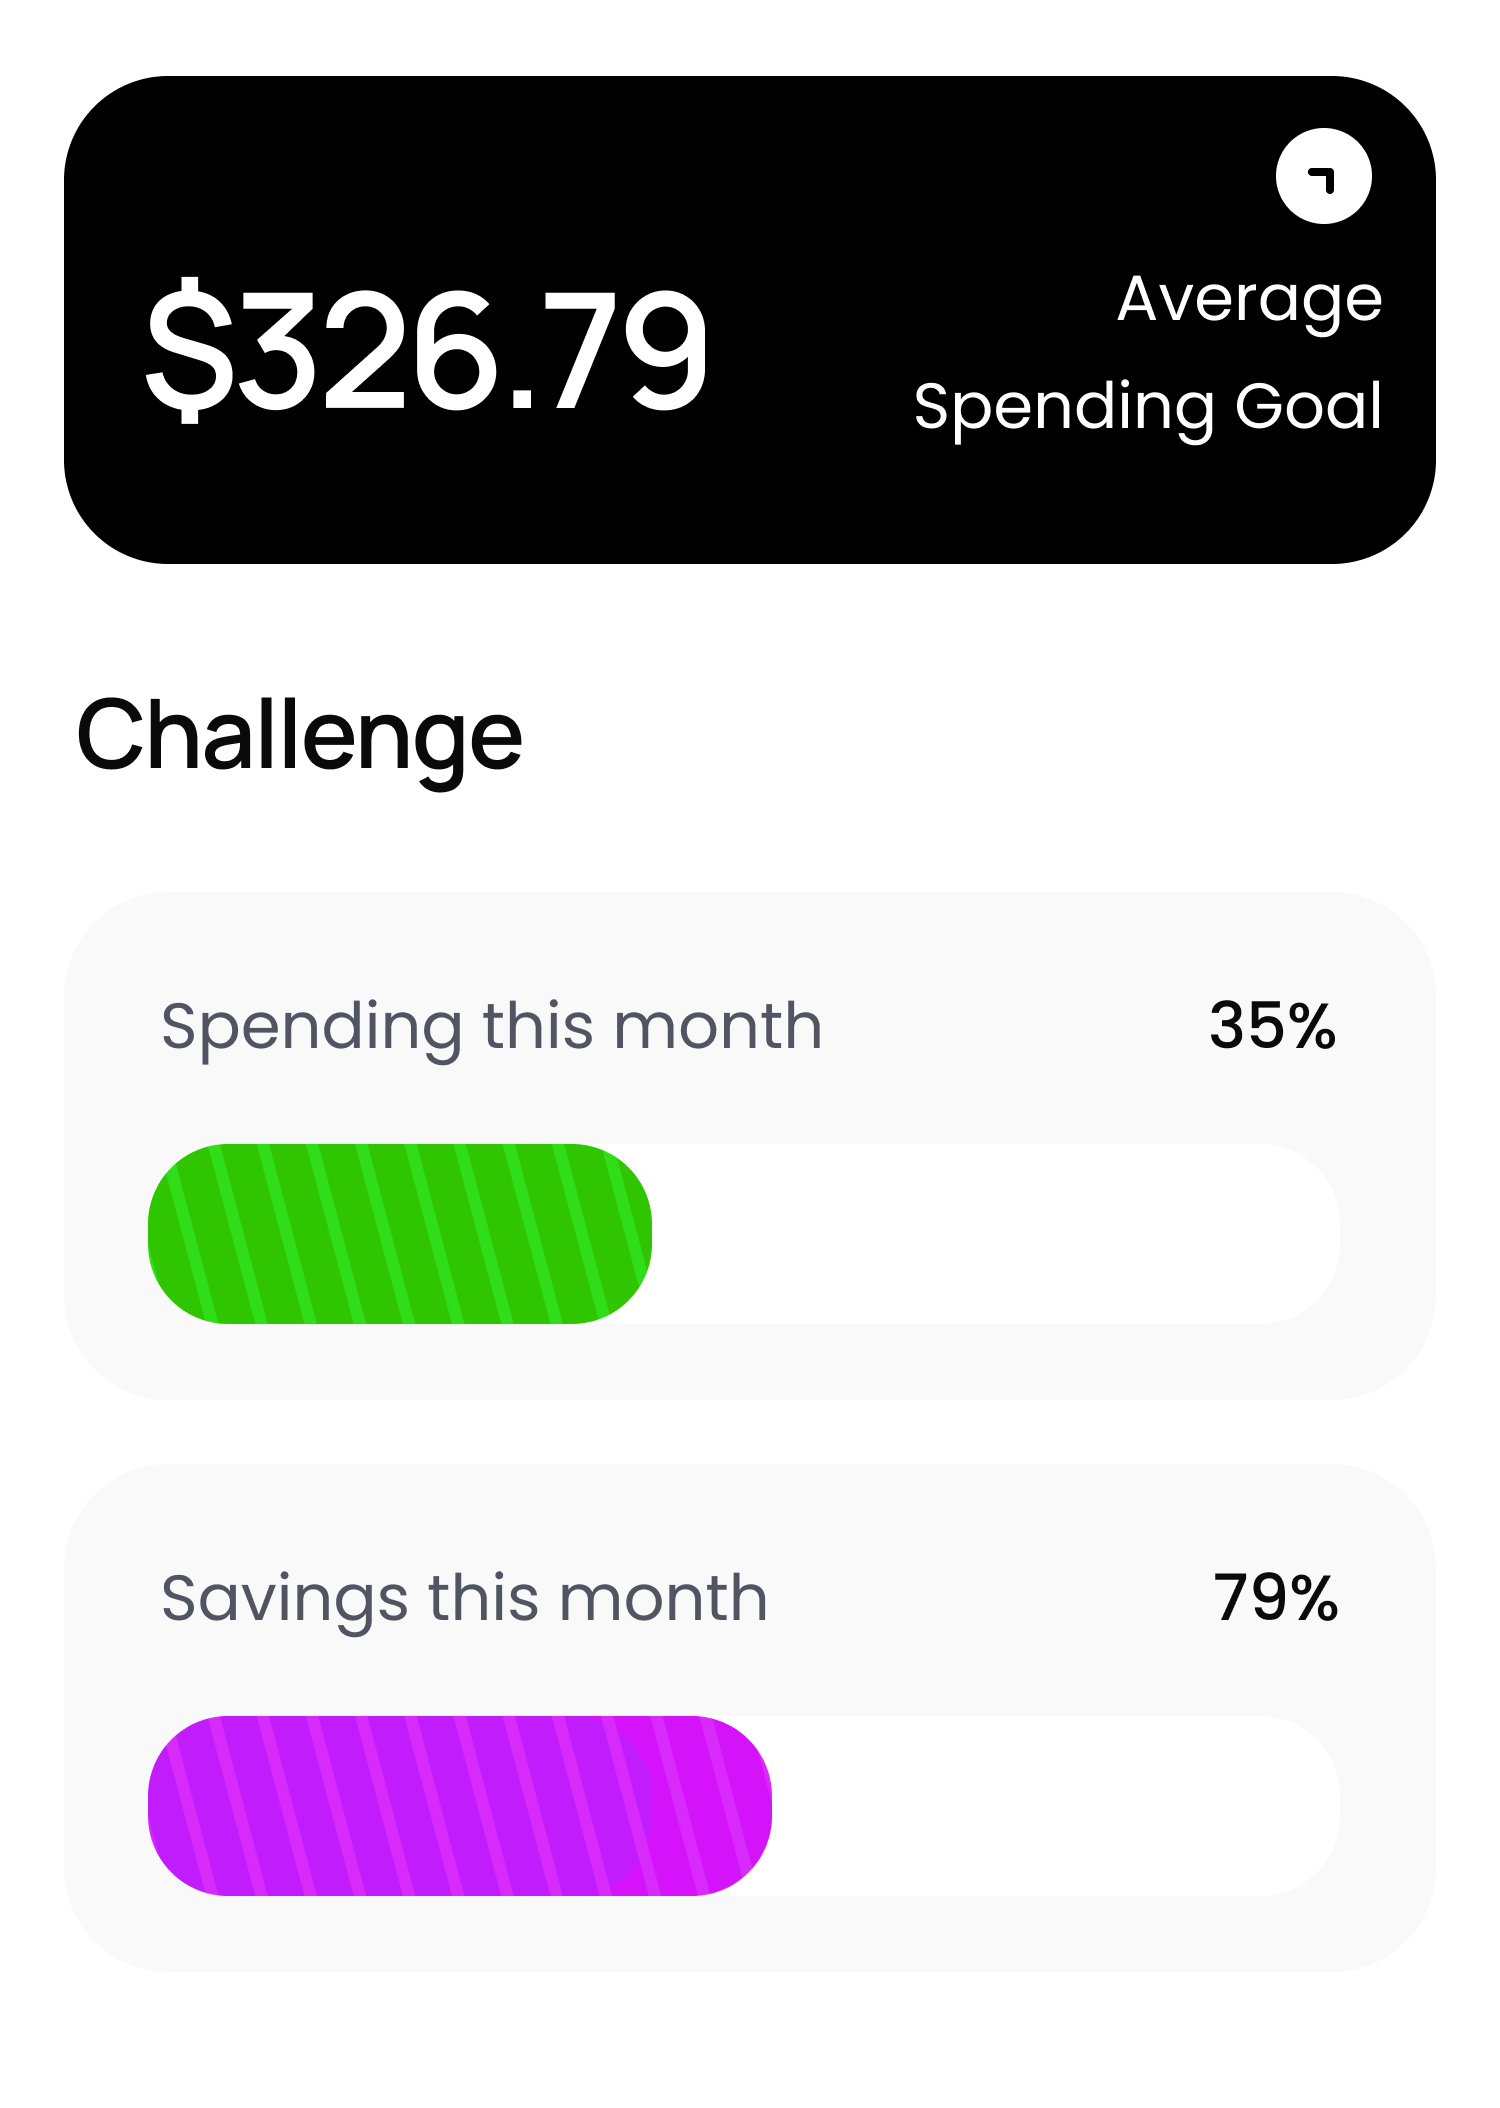The height and width of the screenshot is (2108, 1500).
Task: Click the "Savings this month" label
Action: click(x=464, y=1598)
